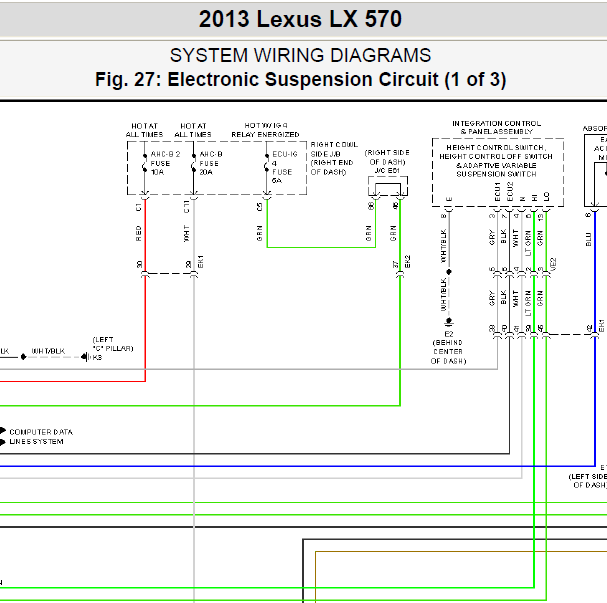The image size is (607, 603).
Task: Click the ground symbol above E2
Action: point(449,321)
